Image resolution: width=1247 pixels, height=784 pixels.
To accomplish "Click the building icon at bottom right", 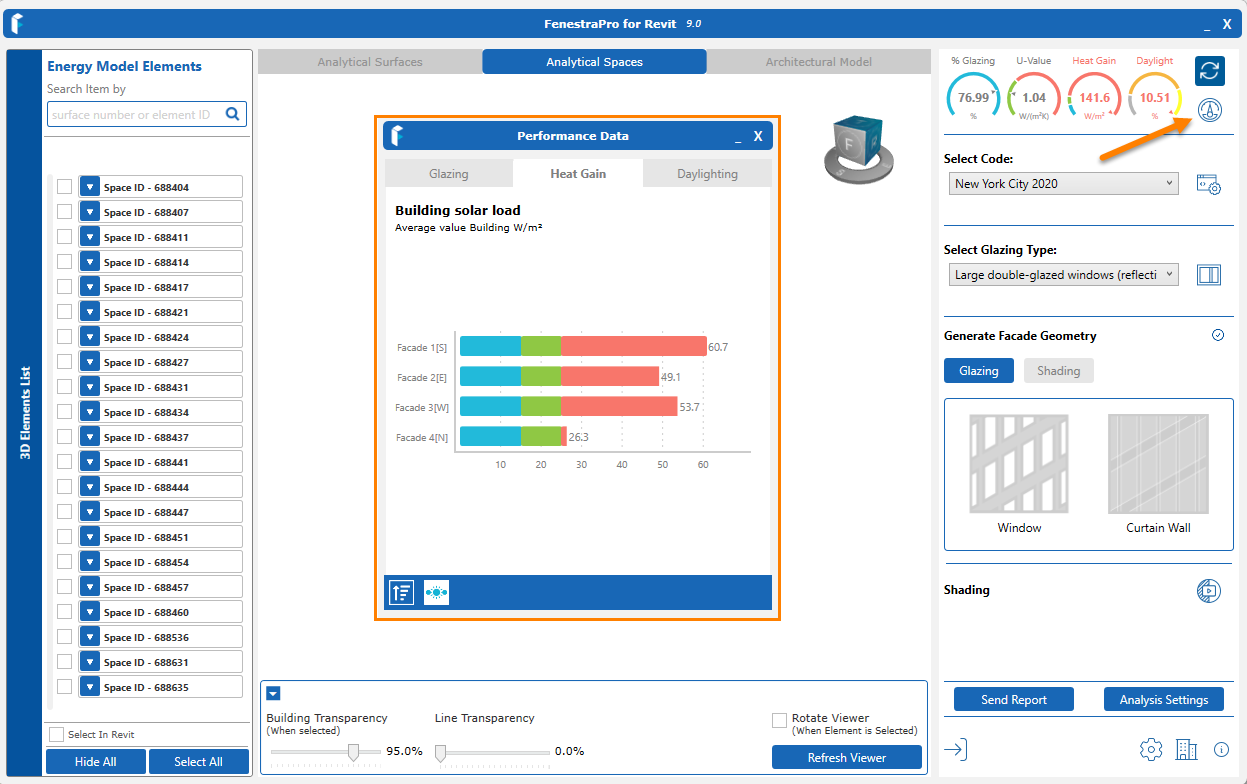I will click(x=1186, y=749).
